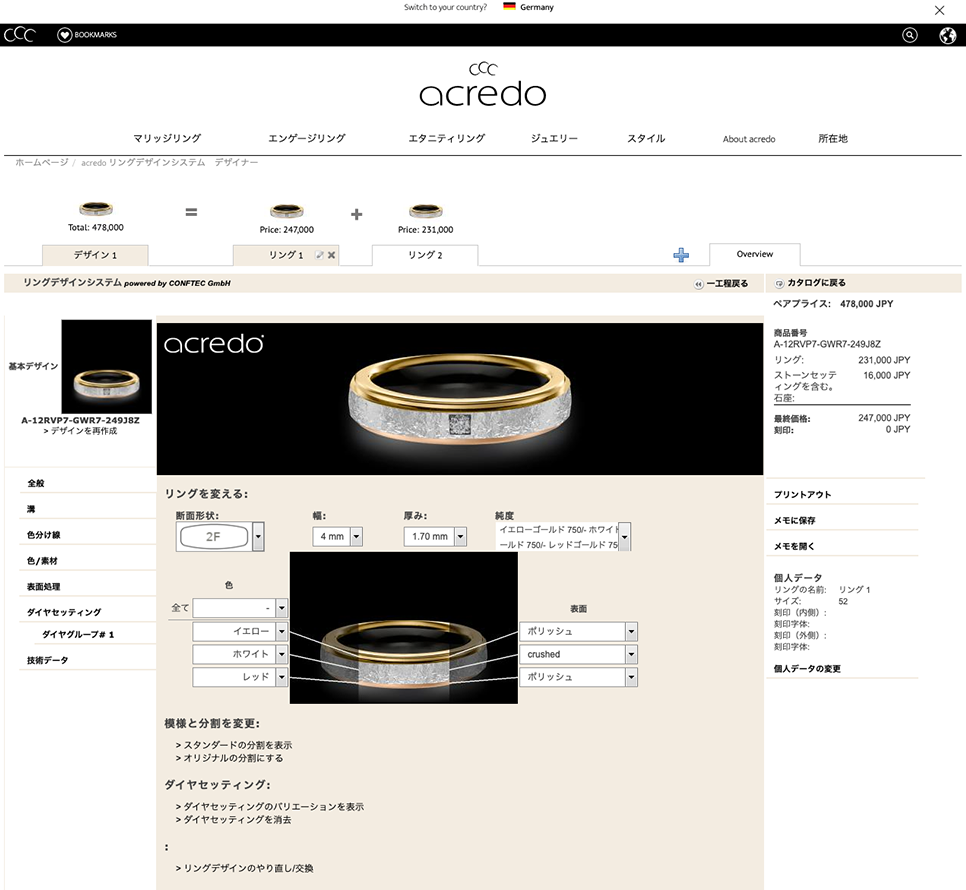Expand the 厚み 1.70 mm dropdown

pyautogui.click(x=460, y=537)
